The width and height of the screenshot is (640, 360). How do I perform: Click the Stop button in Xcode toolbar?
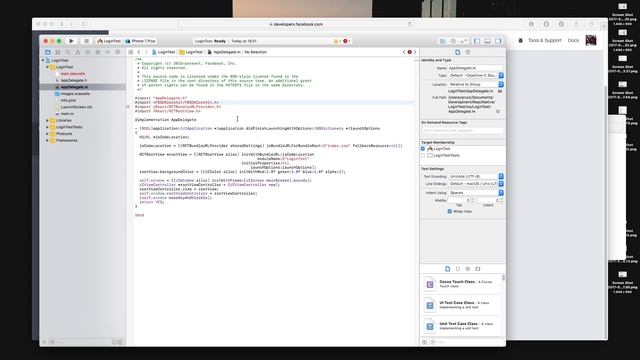(x=86, y=41)
